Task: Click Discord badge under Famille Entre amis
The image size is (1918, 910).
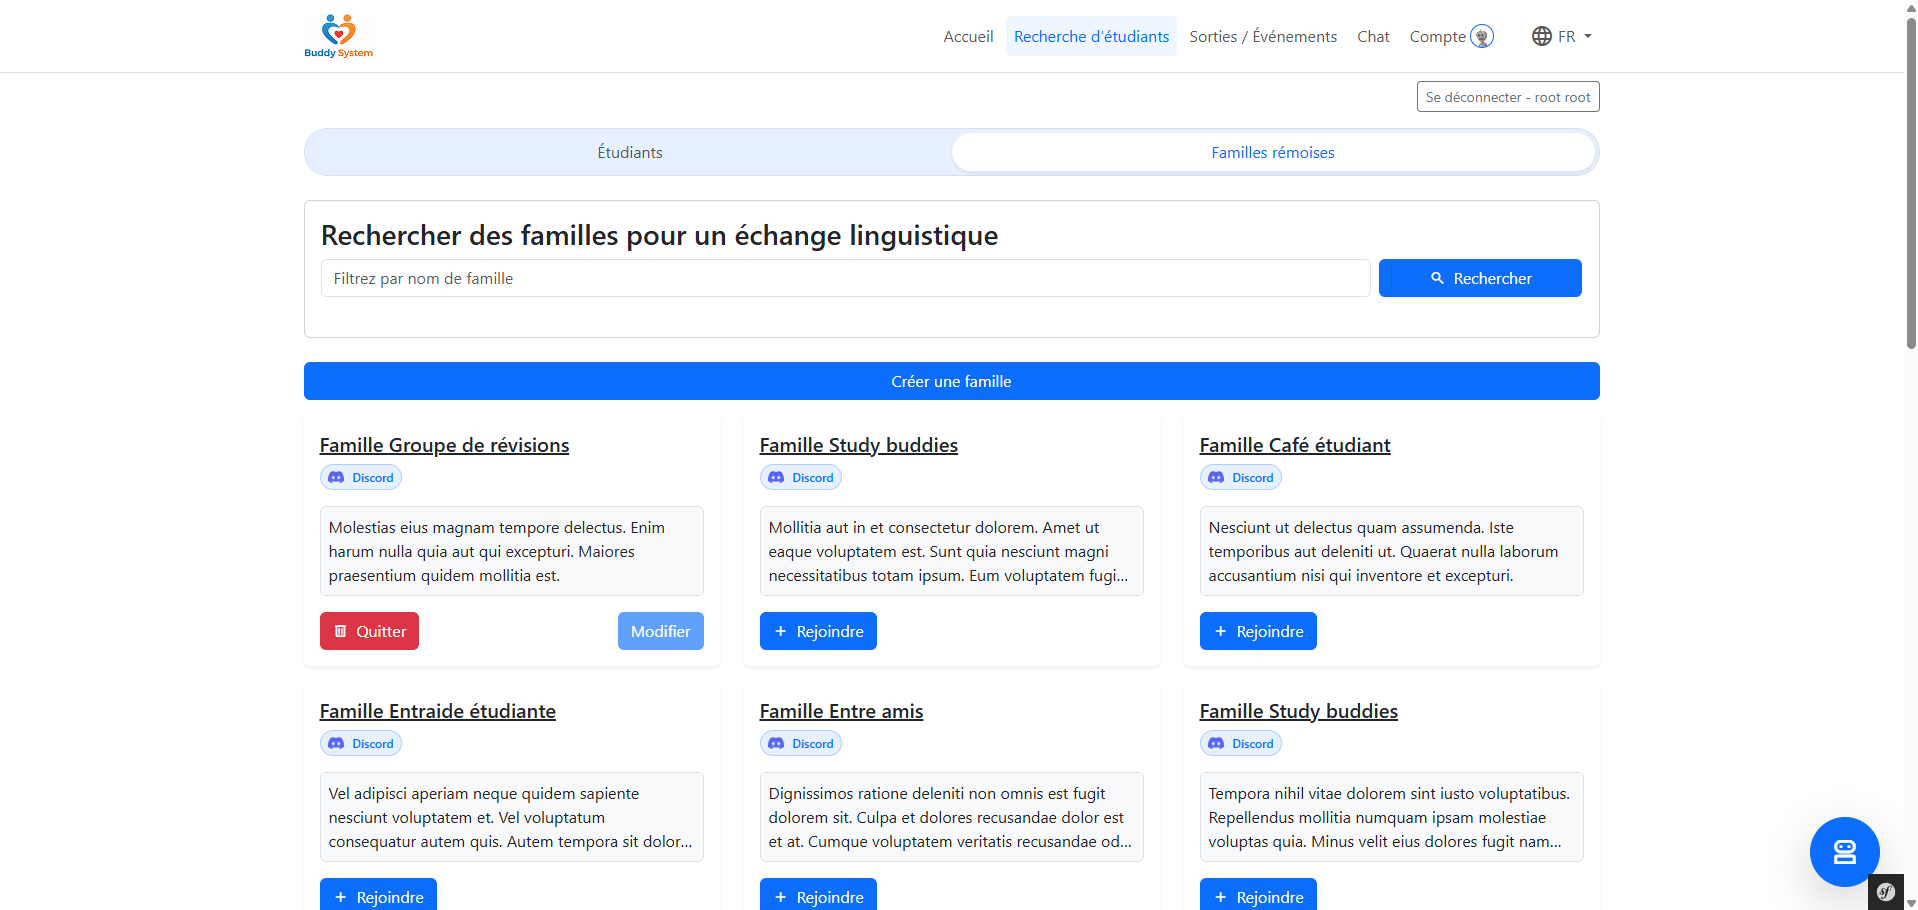Action: click(x=800, y=744)
